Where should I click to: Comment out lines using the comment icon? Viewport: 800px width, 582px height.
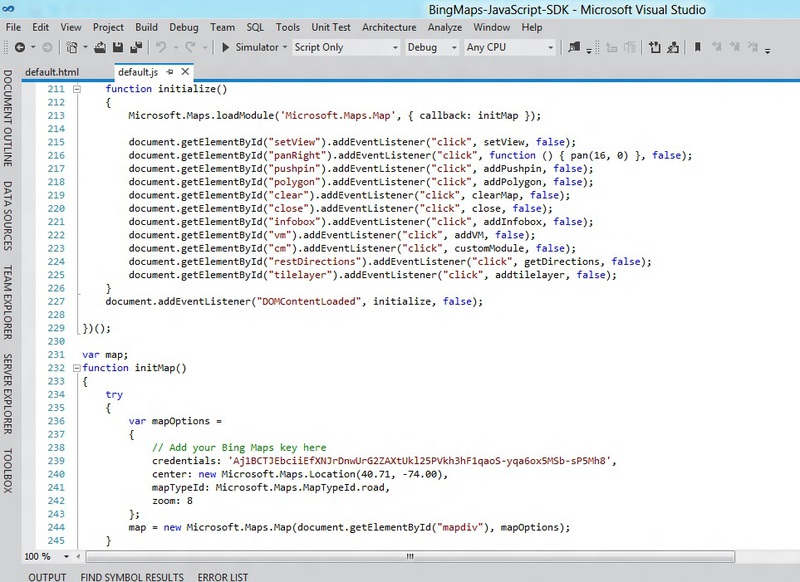(x=655, y=47)
